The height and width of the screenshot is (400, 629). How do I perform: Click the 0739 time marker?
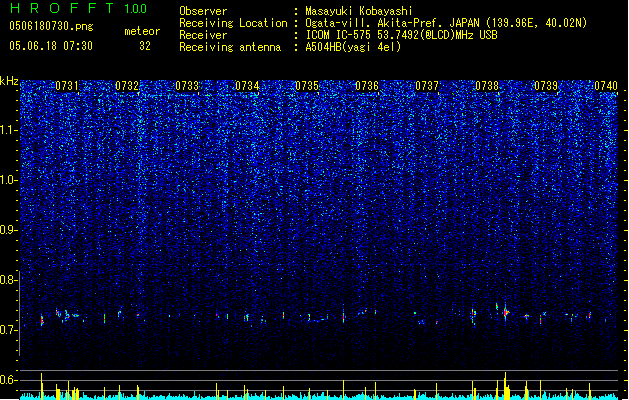click(546, 86)
